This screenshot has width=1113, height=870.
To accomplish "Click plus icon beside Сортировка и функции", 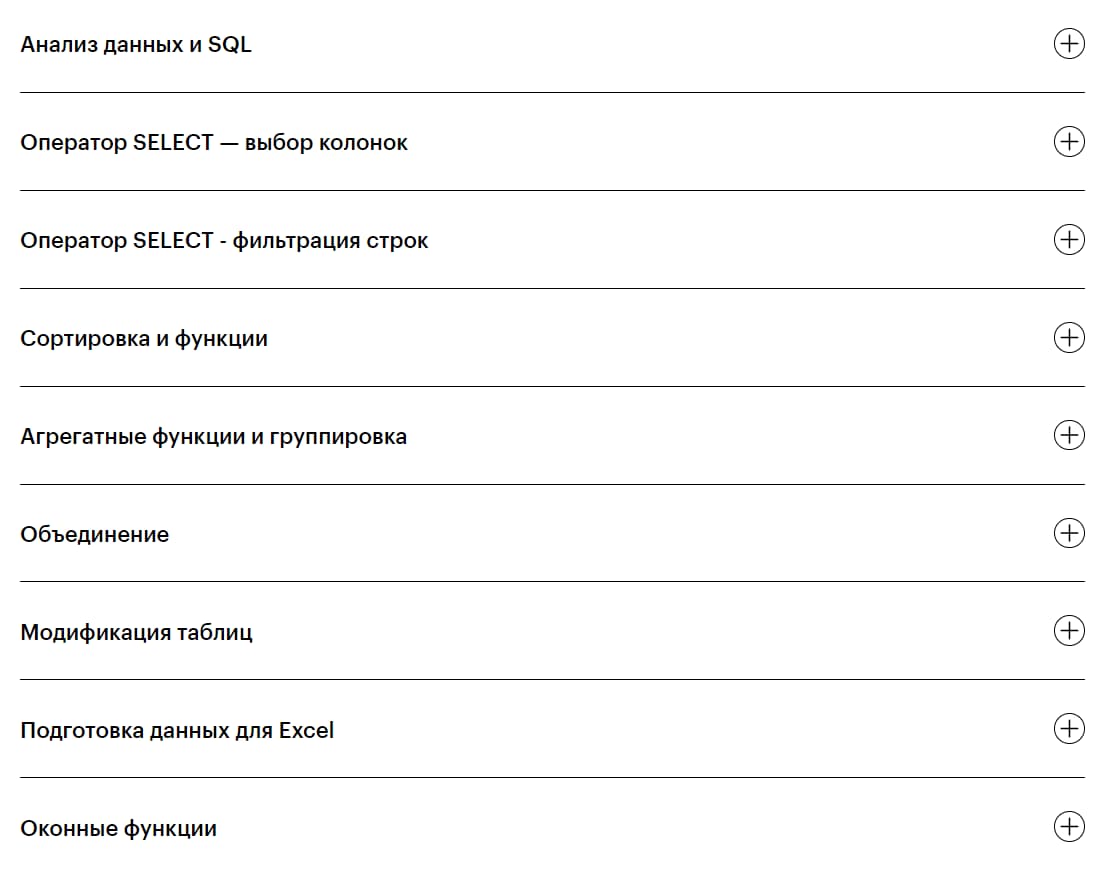I will (1069, 338).
